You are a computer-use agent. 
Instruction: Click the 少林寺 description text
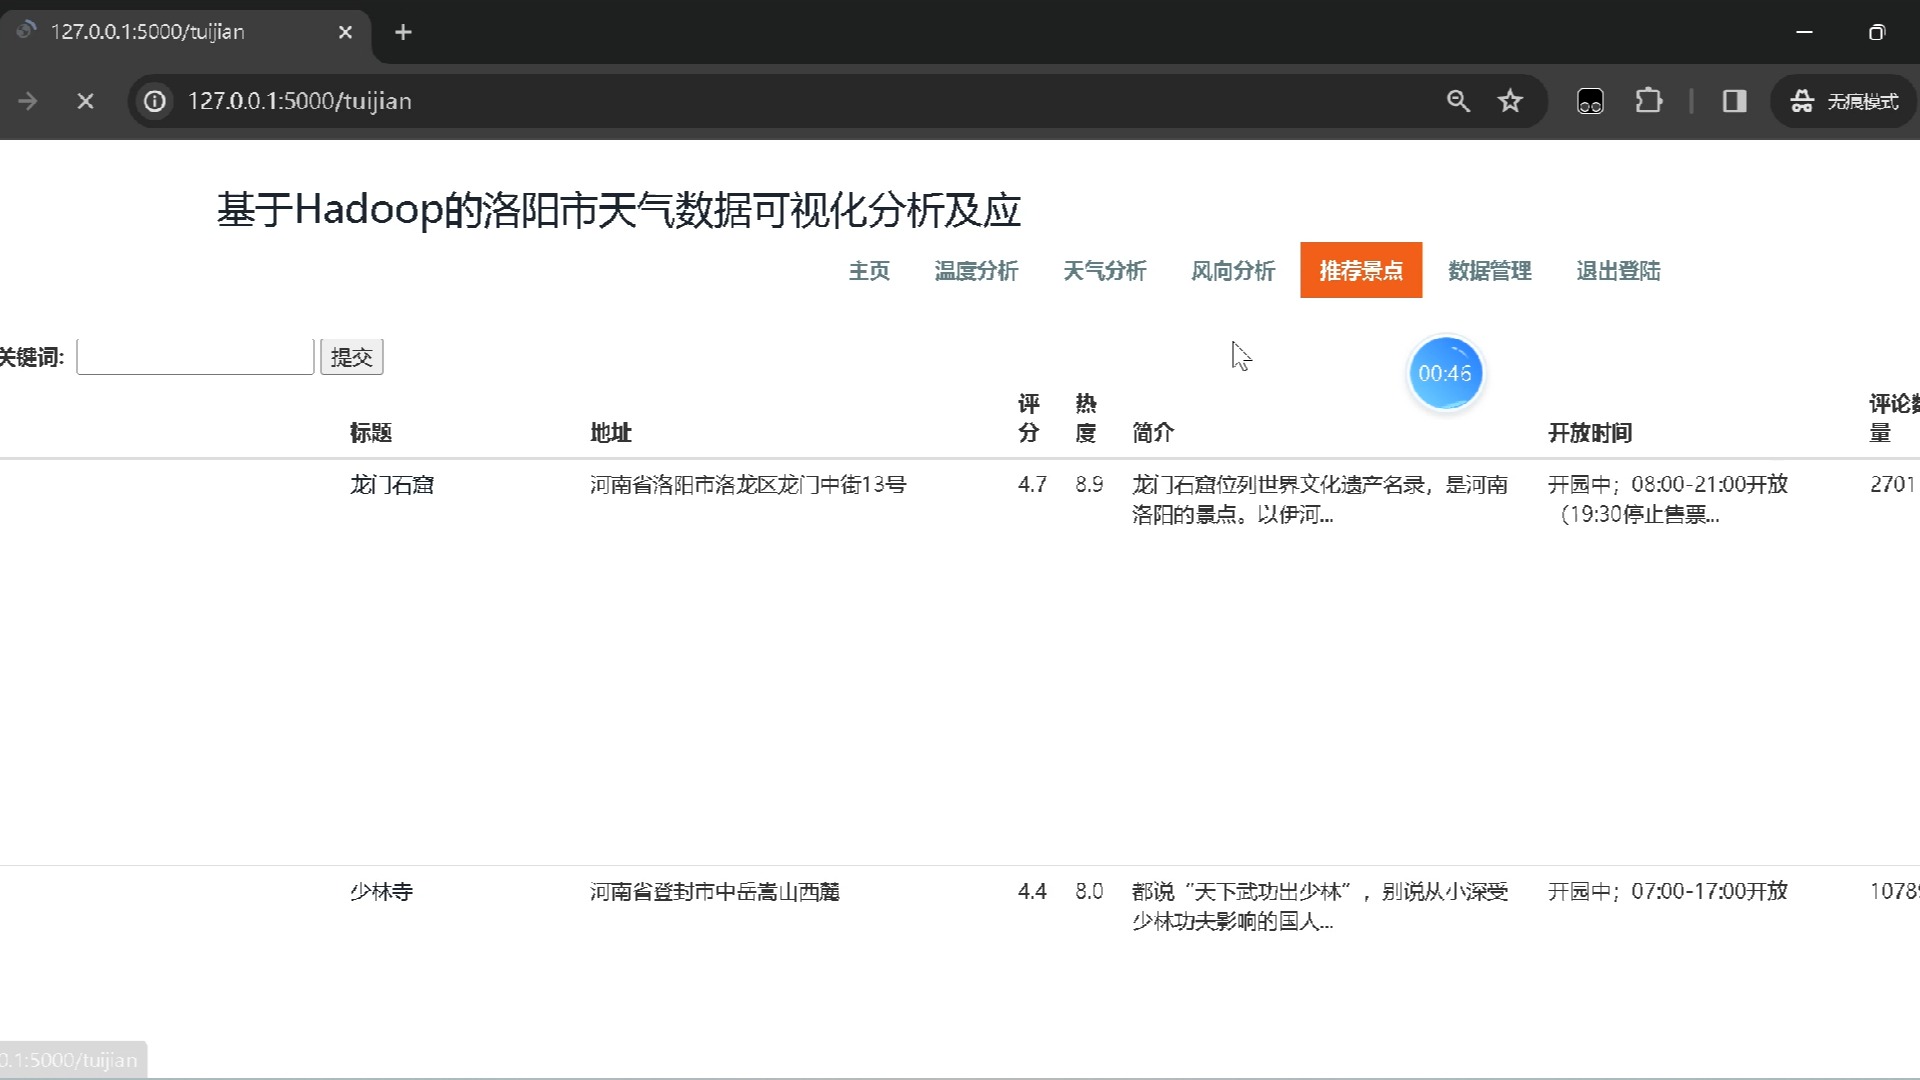coord(1320,907)
